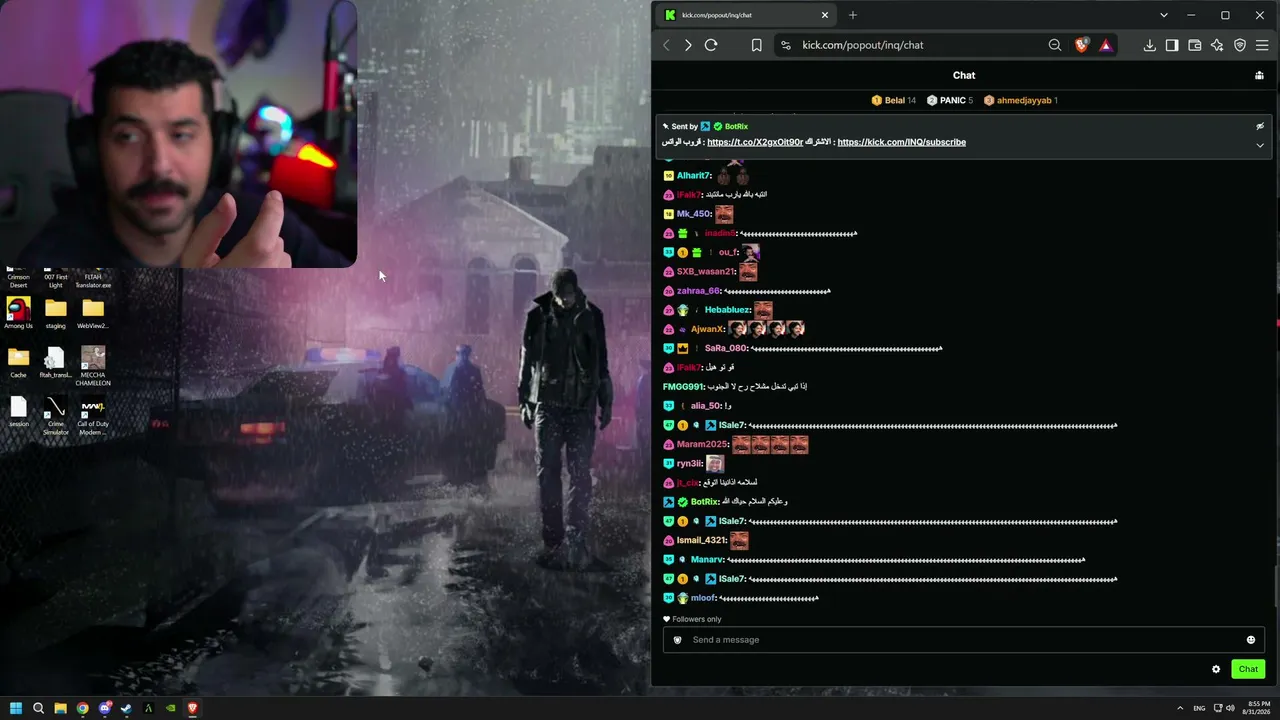Click username Maram2025 in chat

click(x=703, y=444)
